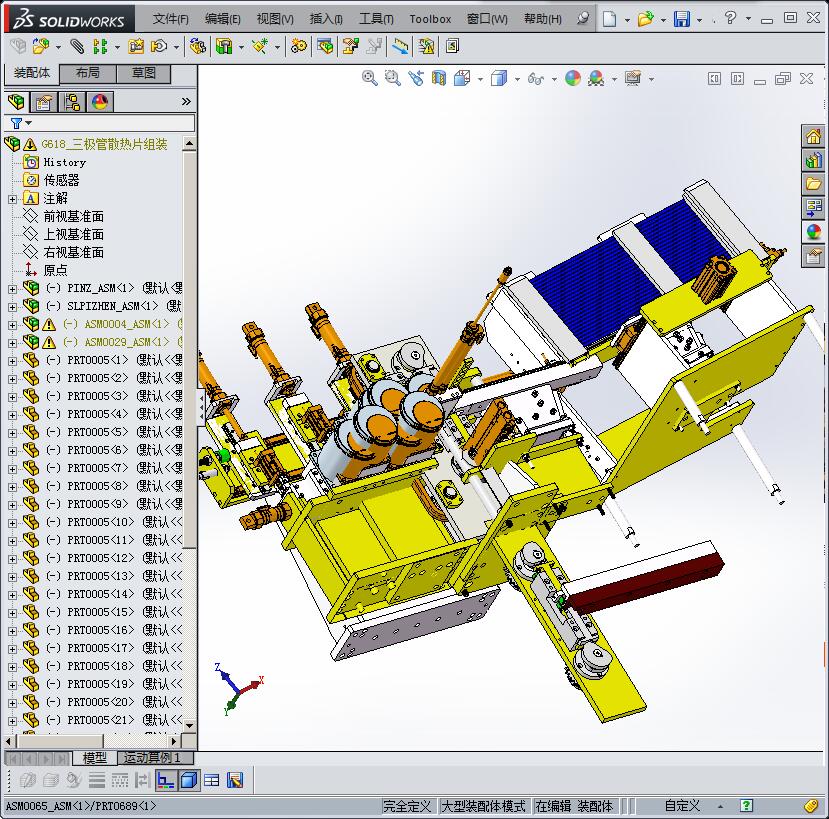Toggle the 2D axes sketch icon in bottom toolbar
This screenshot has height=819, width=829.
pos(165,780)
